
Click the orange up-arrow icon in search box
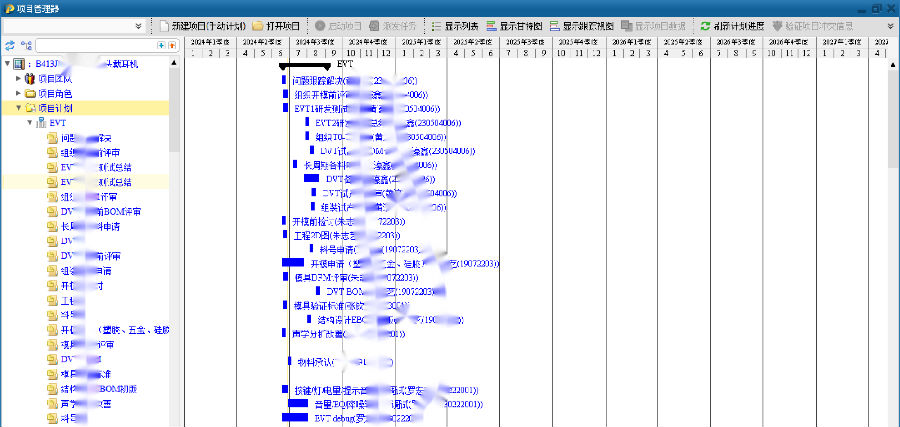(x=171, y=45)
